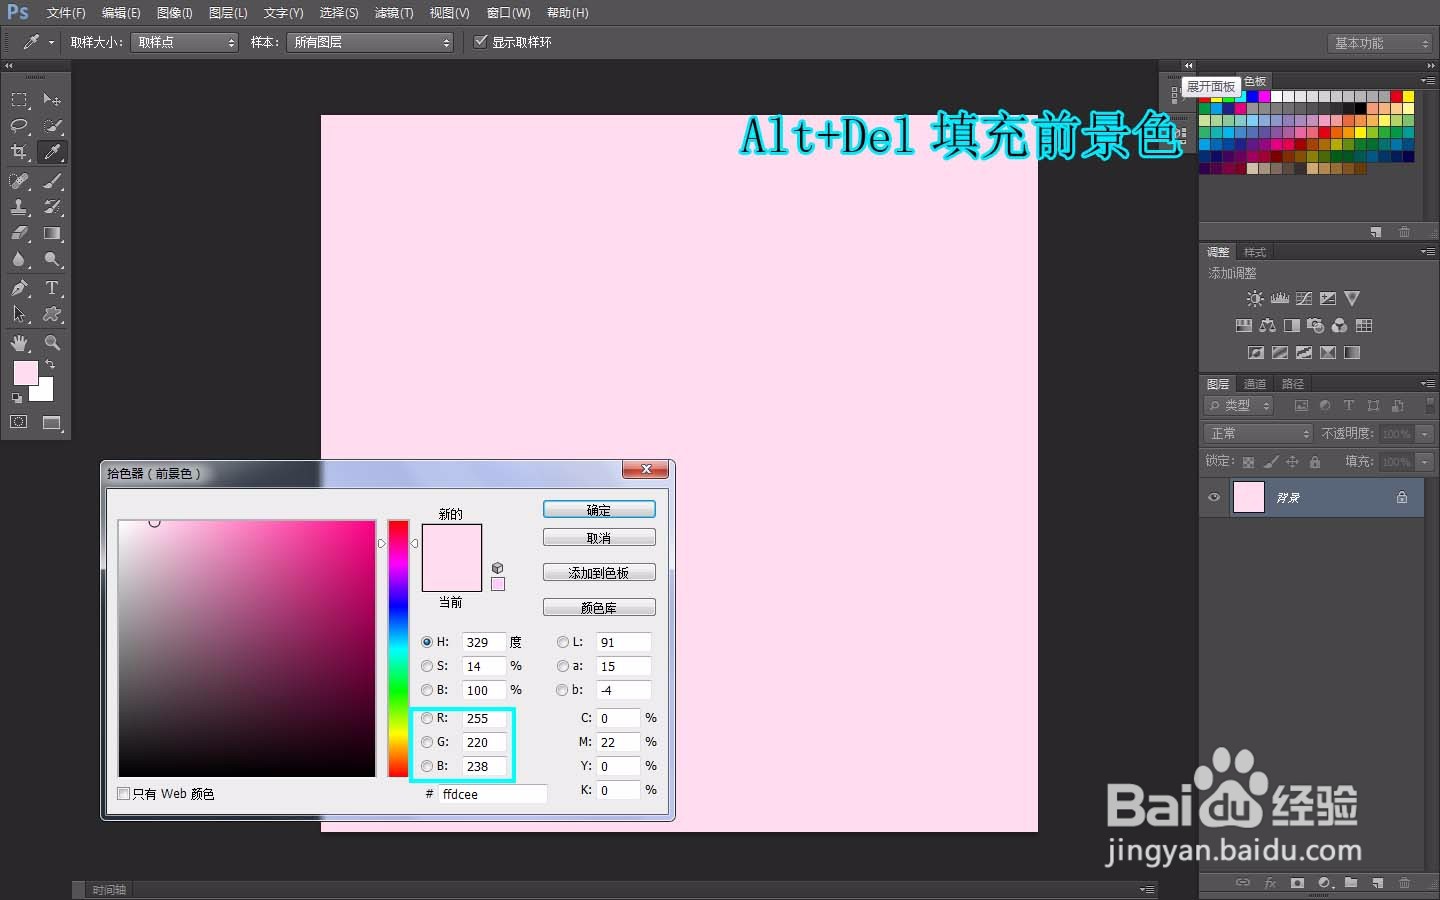Screen dimensions: 1440x900
Task: Click the 确定 button in color picker
Action: pos(598,509)
